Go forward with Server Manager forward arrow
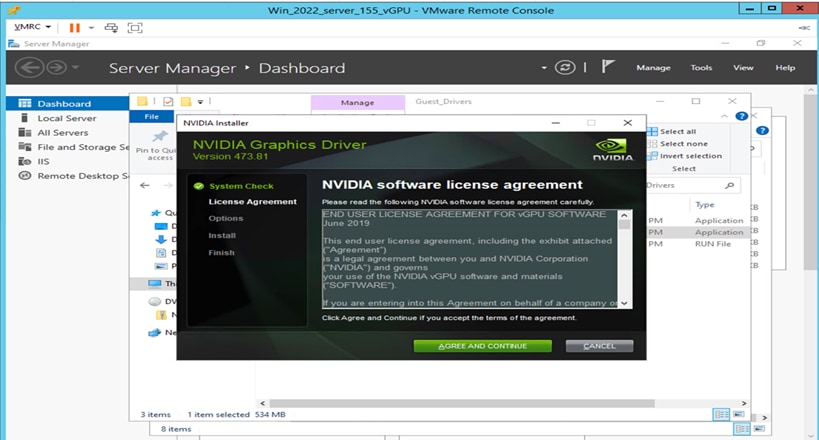 pos(56,67)
